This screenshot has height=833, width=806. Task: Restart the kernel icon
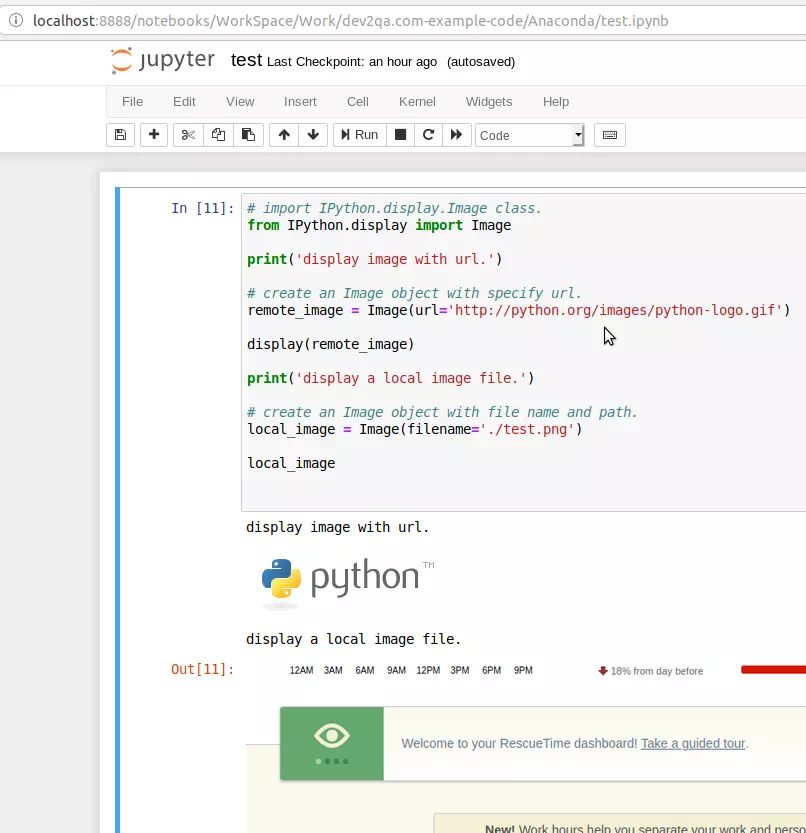pyautogui.click(x=429, y=135)
